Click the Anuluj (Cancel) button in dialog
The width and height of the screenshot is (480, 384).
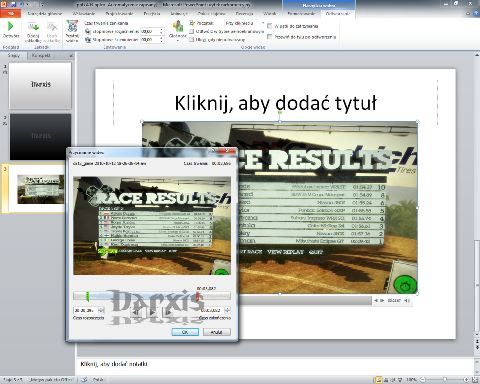(217, 332)
